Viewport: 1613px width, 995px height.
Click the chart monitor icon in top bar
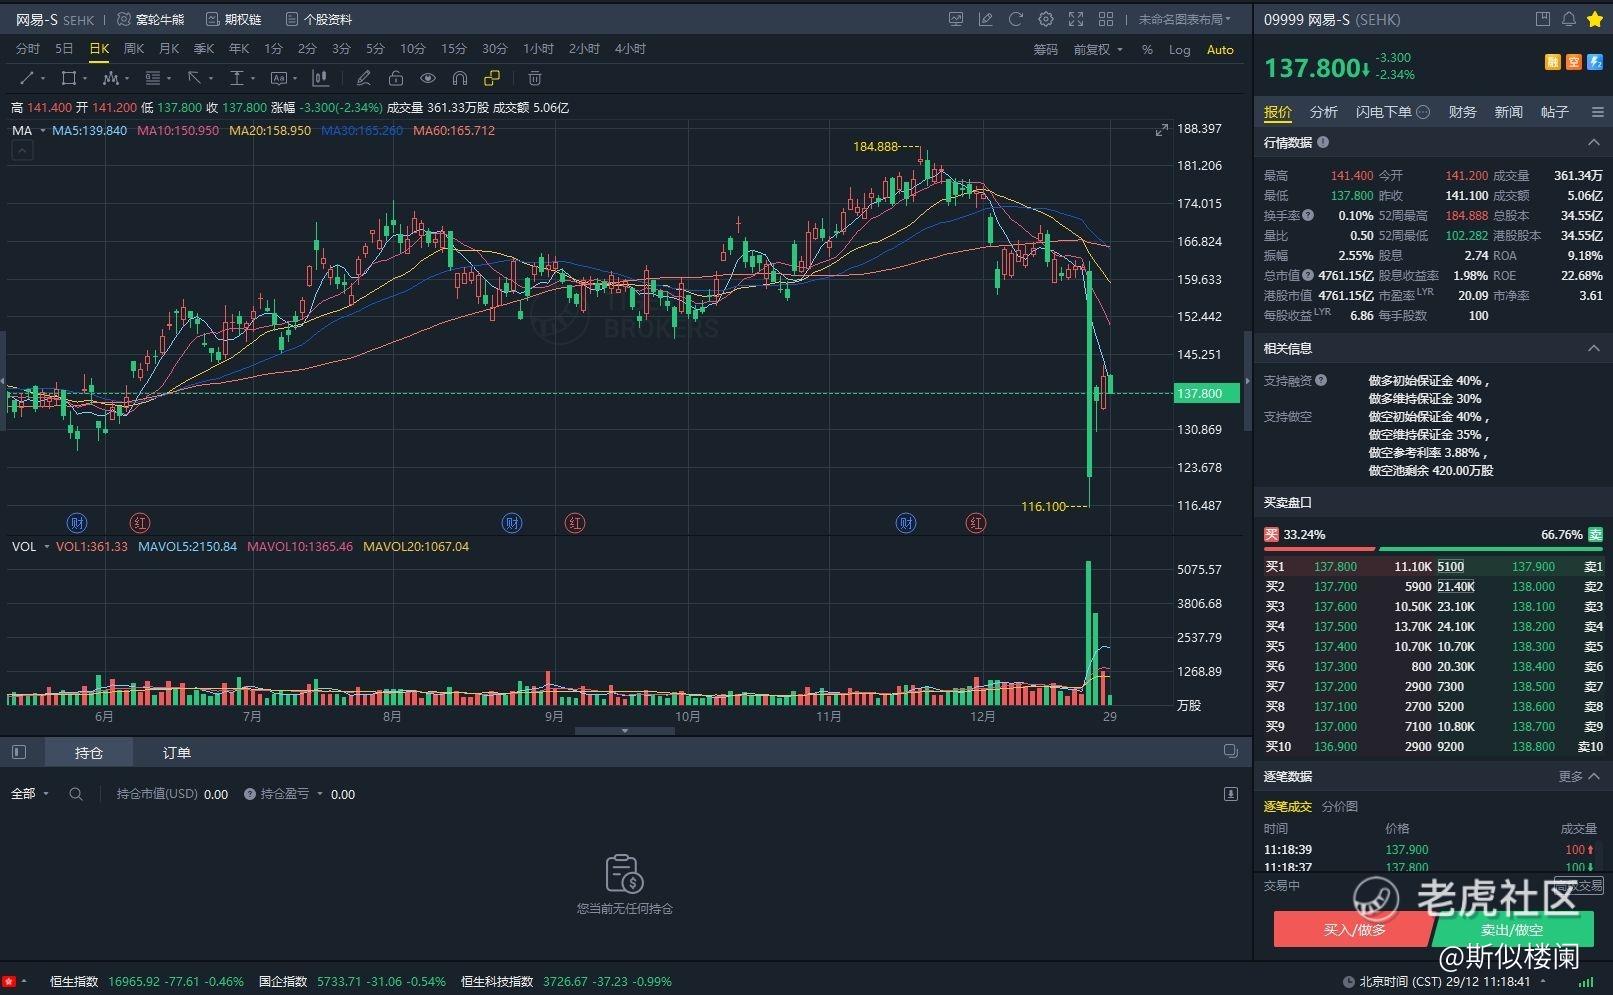point(956,19)
